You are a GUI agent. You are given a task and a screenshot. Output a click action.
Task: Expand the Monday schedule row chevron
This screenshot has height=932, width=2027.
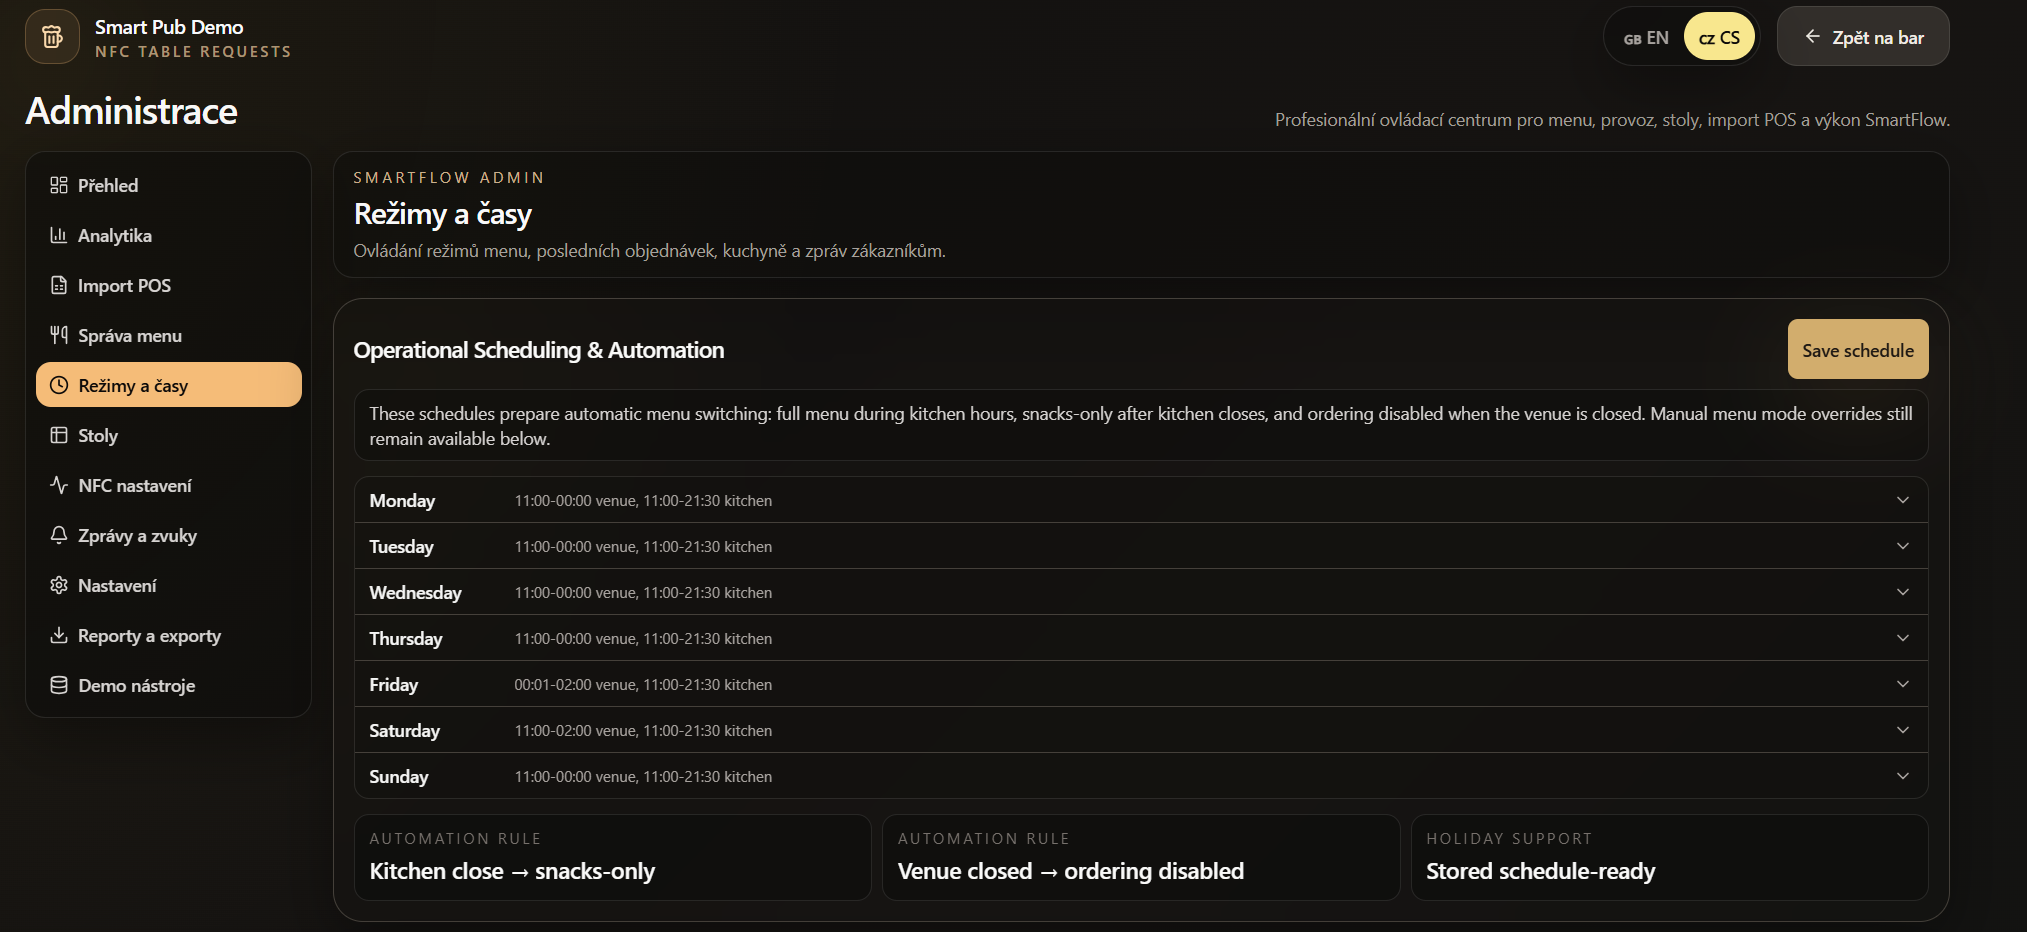click(x=1903, y=500)
